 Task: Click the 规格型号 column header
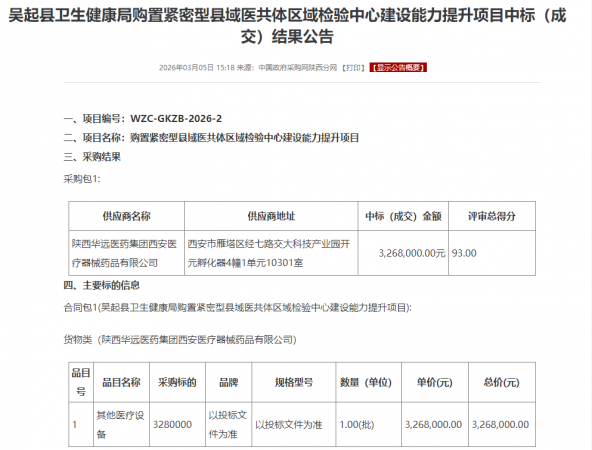tap(294, 382)
